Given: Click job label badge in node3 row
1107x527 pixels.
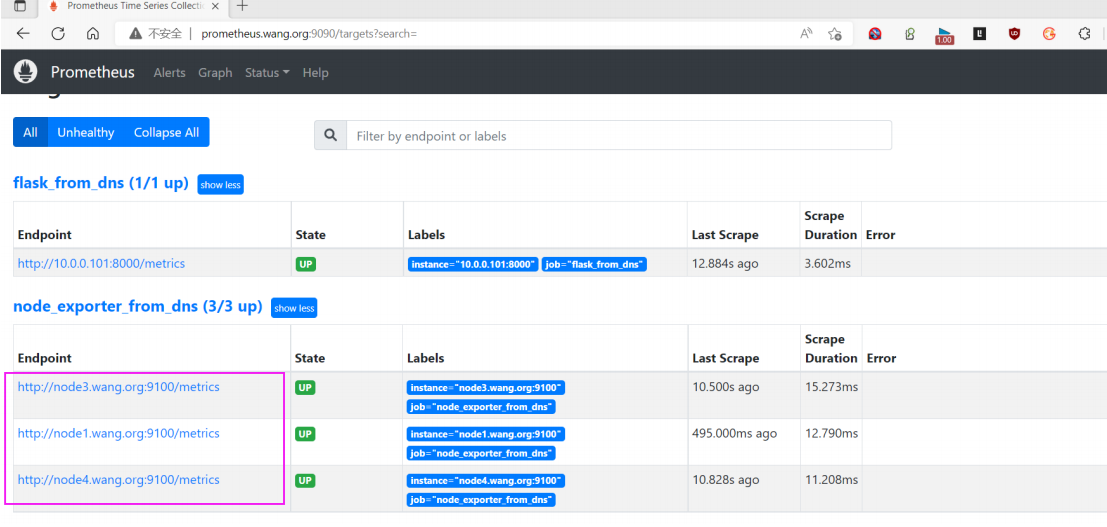Looking at the screenshot, I should point(481,407).
